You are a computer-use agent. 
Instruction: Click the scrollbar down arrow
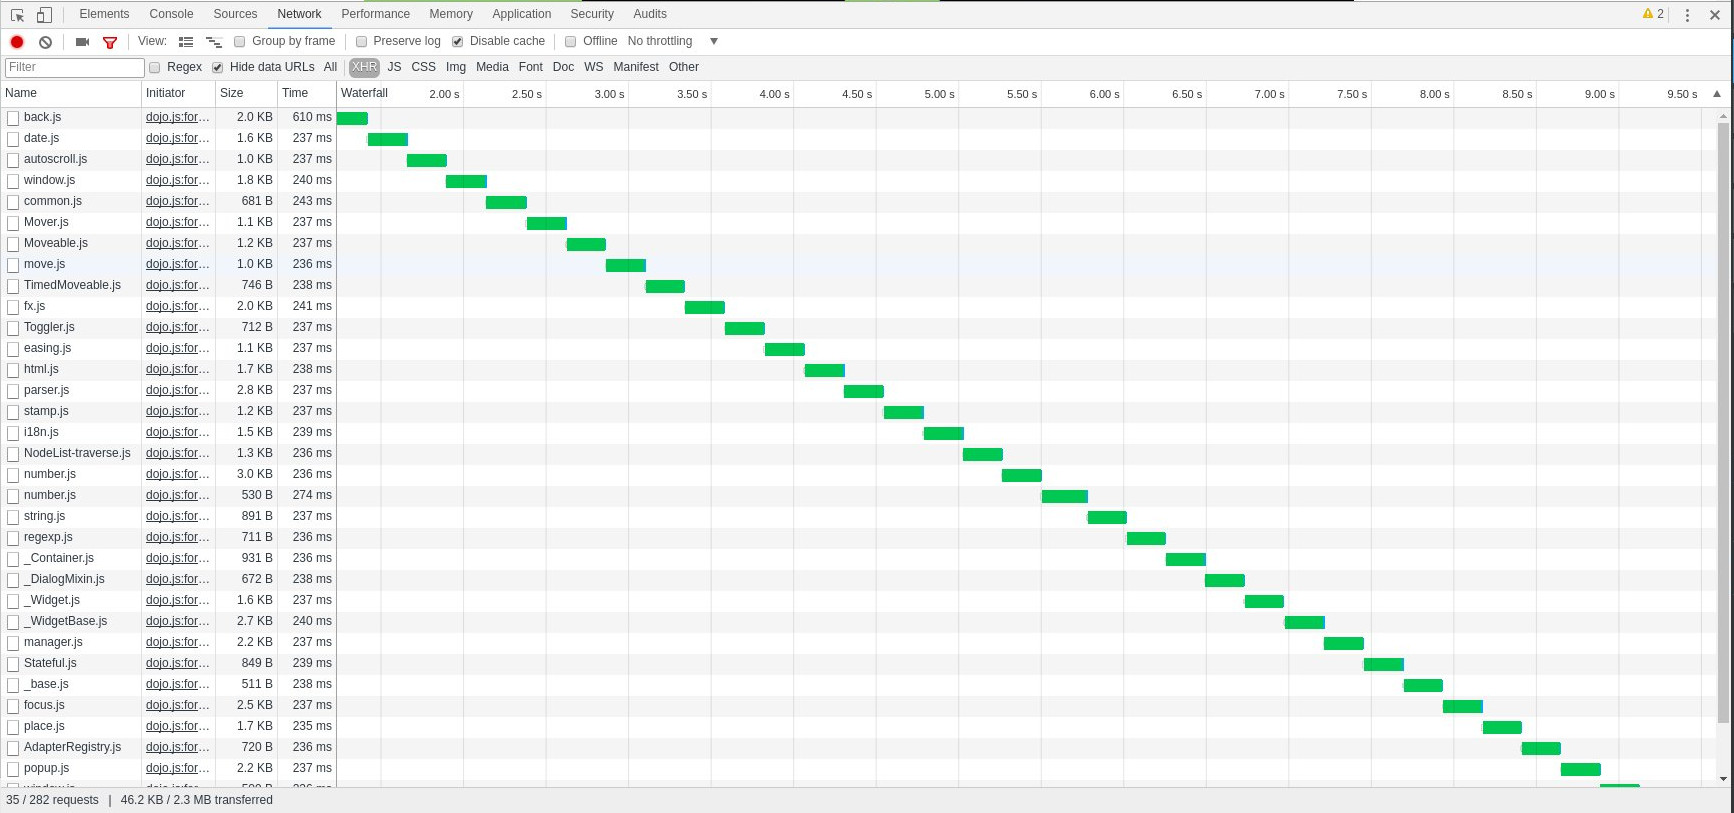click(x=1723, y=778)
